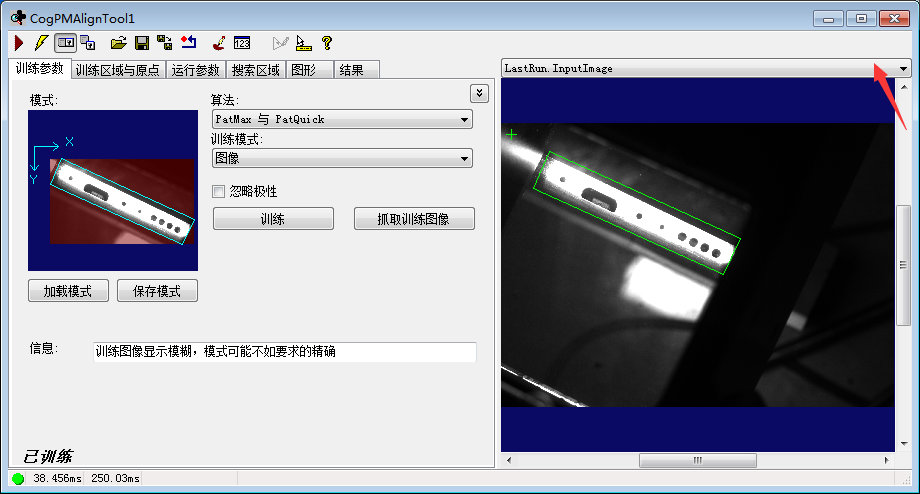The width and height of the screenshot is (920, 494).
Task: Open help with the question mark icon
Action: (326, 43)
